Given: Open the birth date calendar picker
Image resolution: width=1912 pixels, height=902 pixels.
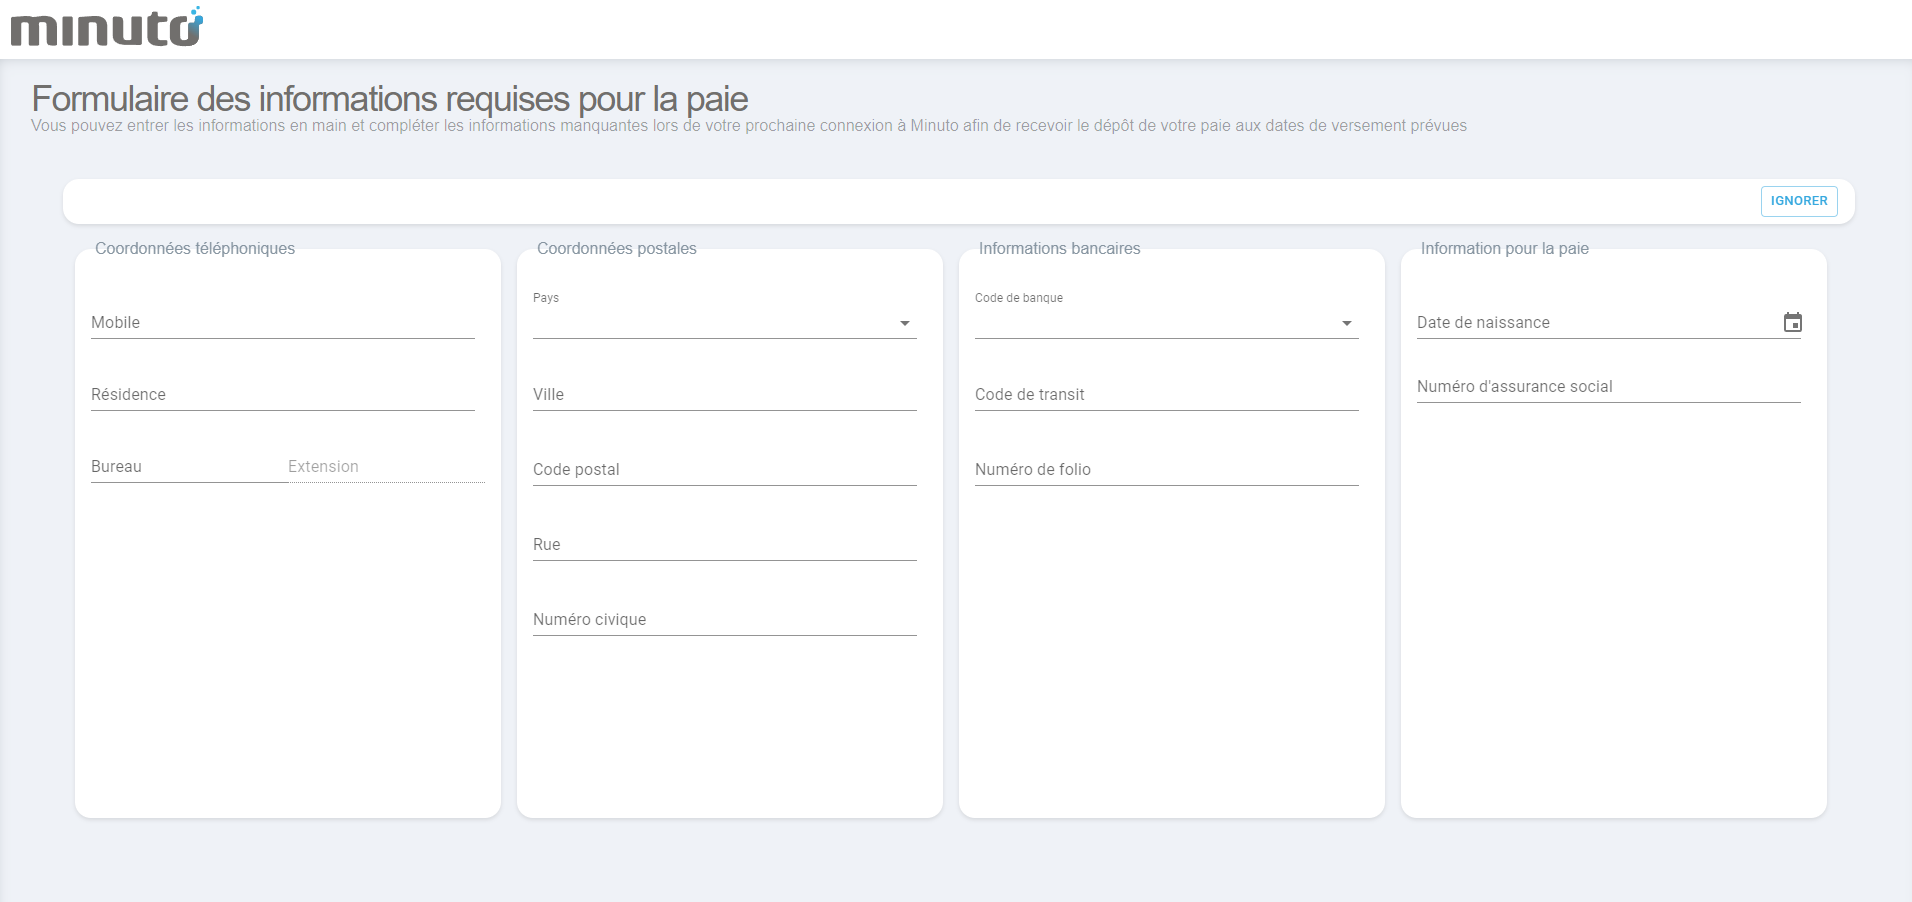Looking at the screenshot, I should [1792, 322].
